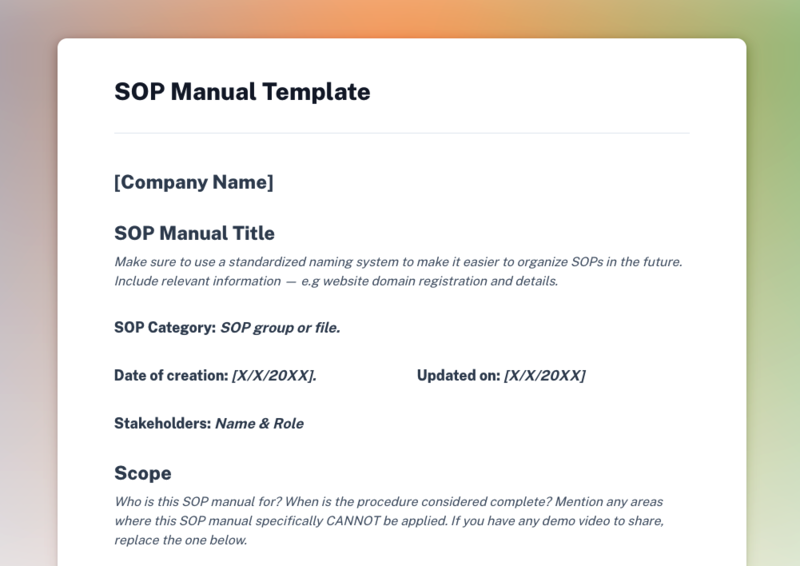
Task: Click the "Stakeholders:" label
Action: [163, 423]
